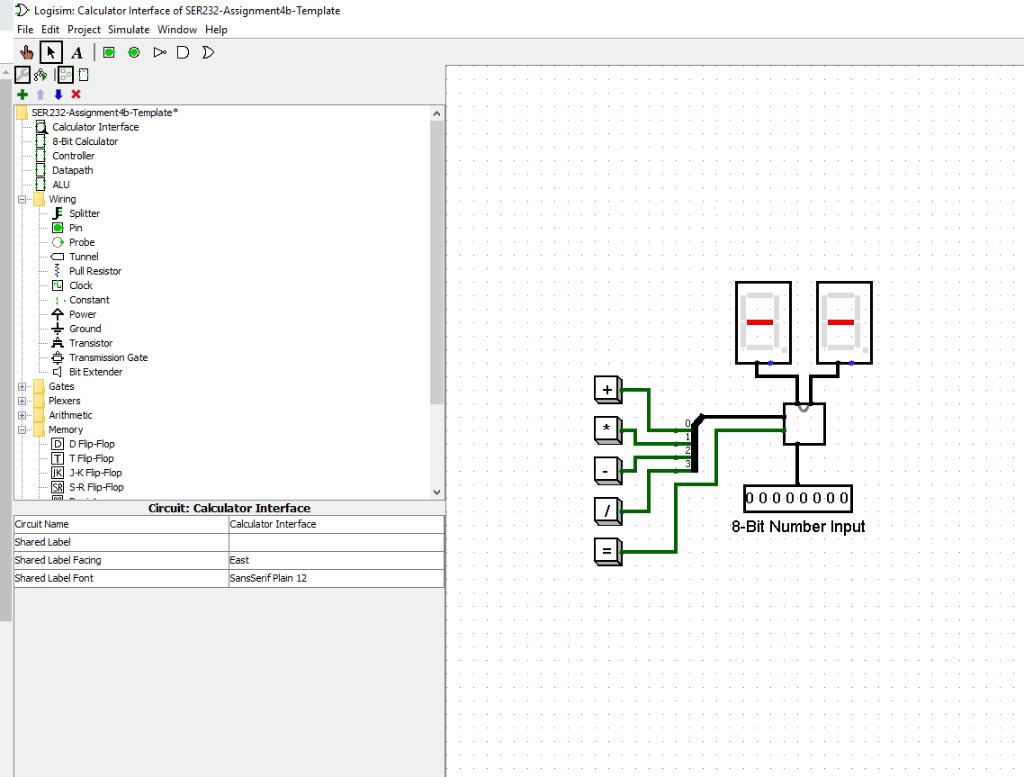This screenshot has height=777, width=1024.
Task: Select the Bit Extender component
Action: [95, 372]
